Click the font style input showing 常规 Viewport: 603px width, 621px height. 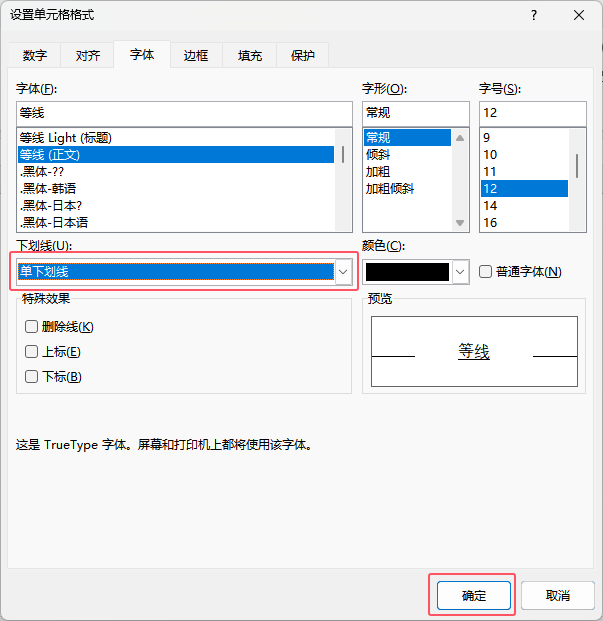point(416,113)
